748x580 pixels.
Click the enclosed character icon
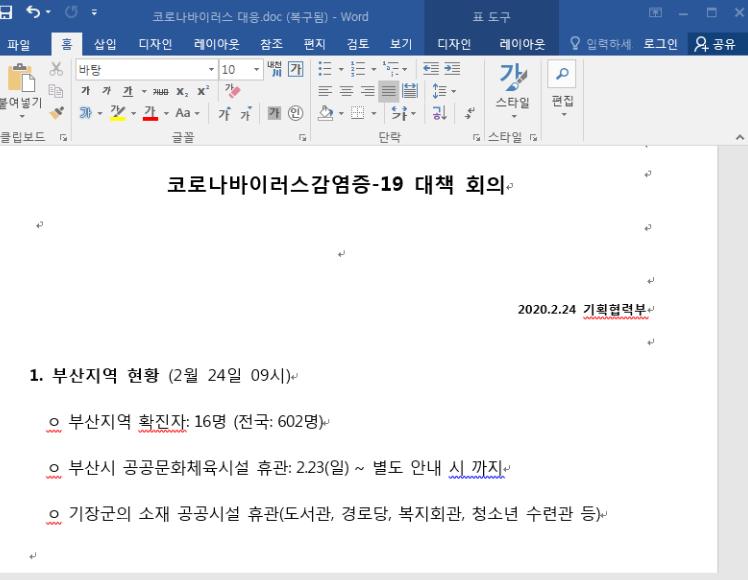[296, 113]
